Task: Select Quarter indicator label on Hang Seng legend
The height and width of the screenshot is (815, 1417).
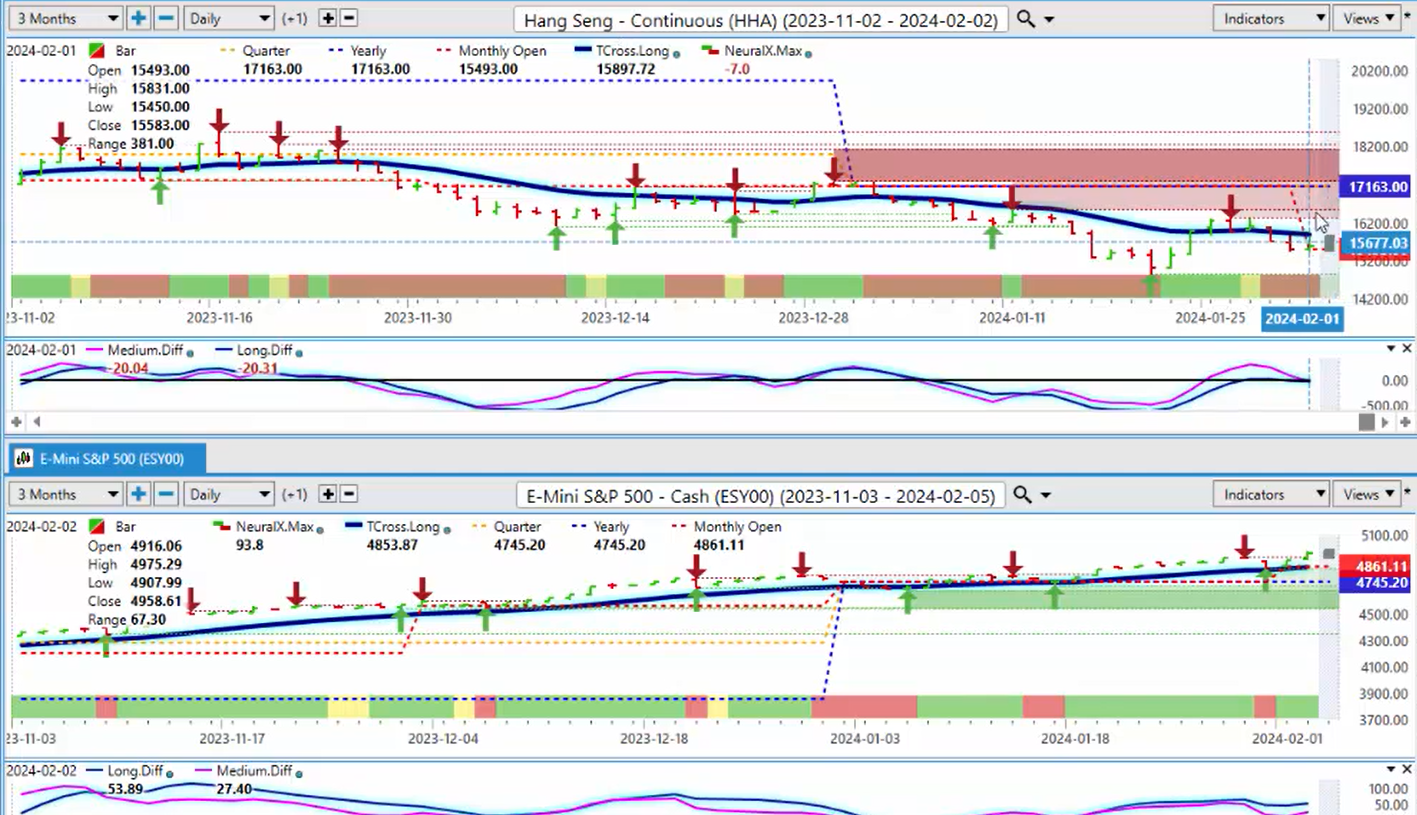Action: pyautogui.click(x=267, y=51)
